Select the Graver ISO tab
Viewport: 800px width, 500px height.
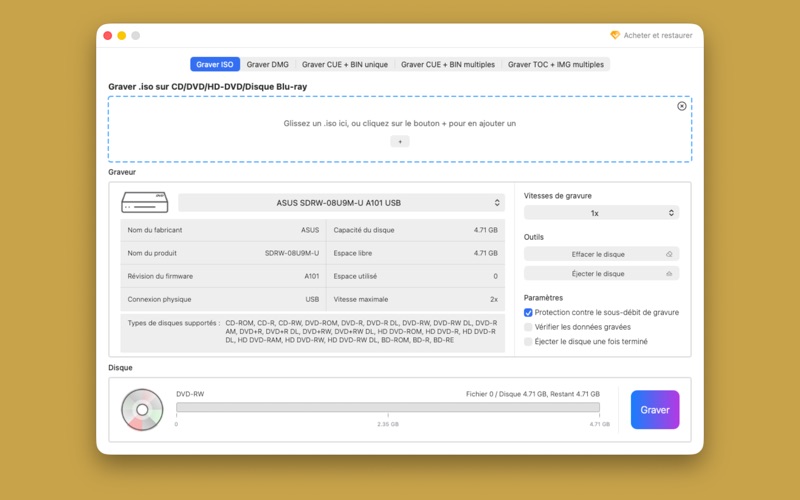pyautogui.click(x=215, y=64)
